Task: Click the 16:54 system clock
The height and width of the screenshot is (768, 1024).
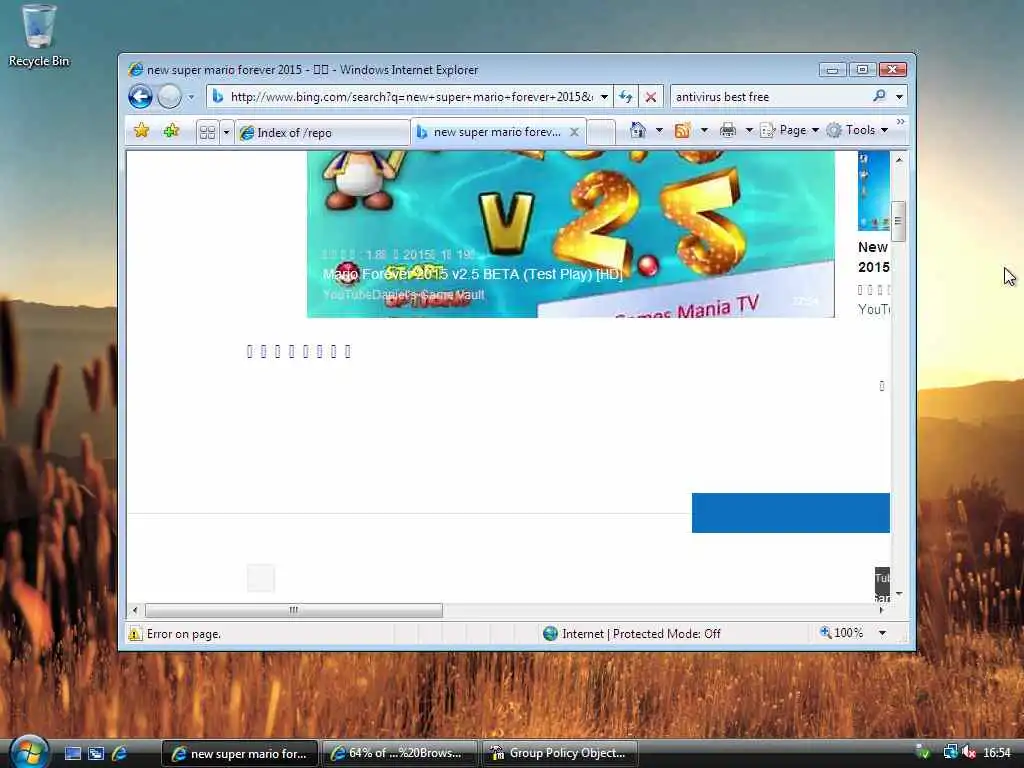Action: click(997, 753)
